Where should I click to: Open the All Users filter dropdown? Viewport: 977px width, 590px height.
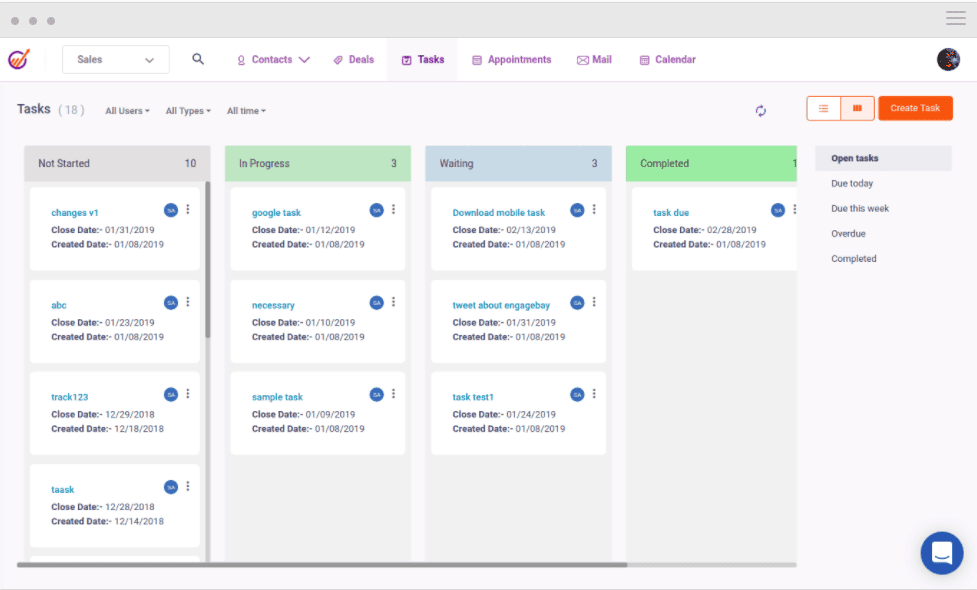point(126,111)
